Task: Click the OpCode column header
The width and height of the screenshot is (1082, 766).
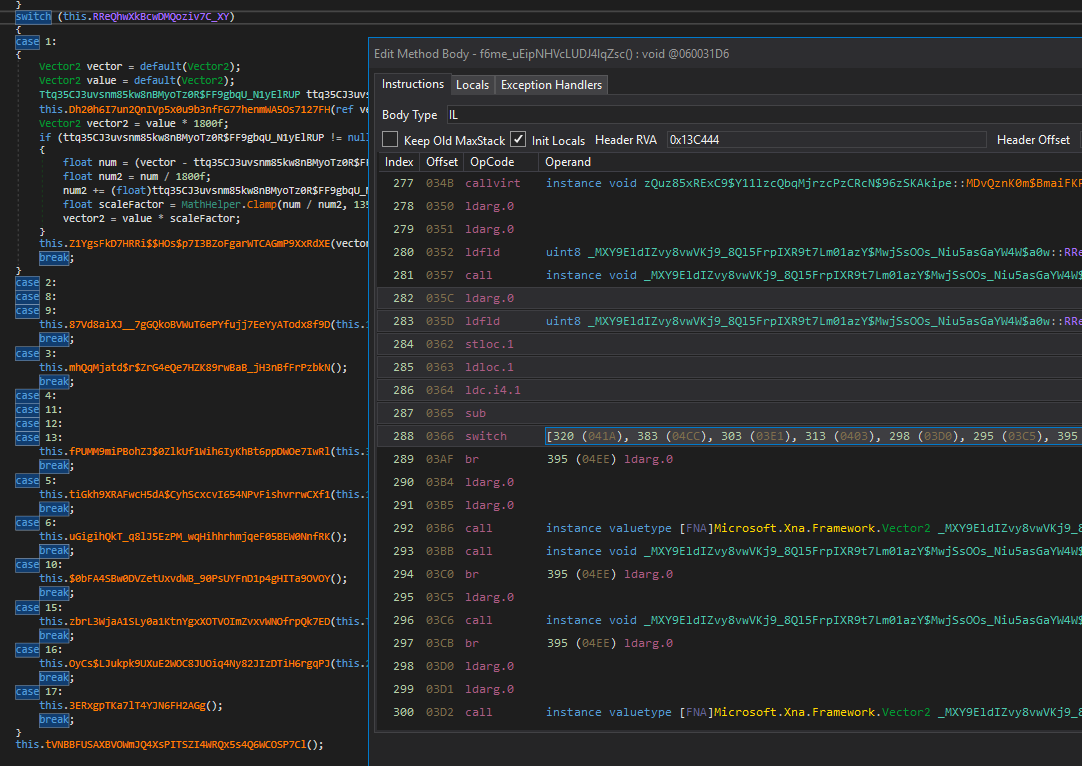Action: [492, 162]
